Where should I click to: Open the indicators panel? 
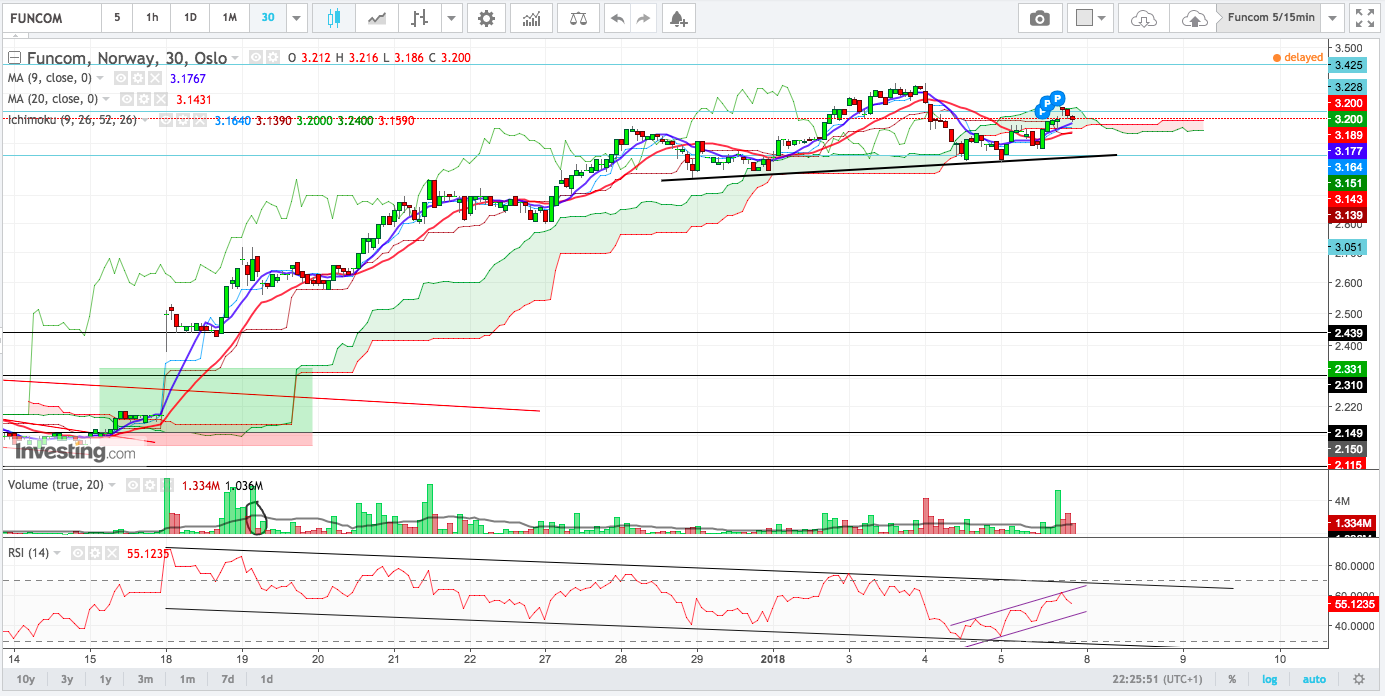tap(532, 18)
